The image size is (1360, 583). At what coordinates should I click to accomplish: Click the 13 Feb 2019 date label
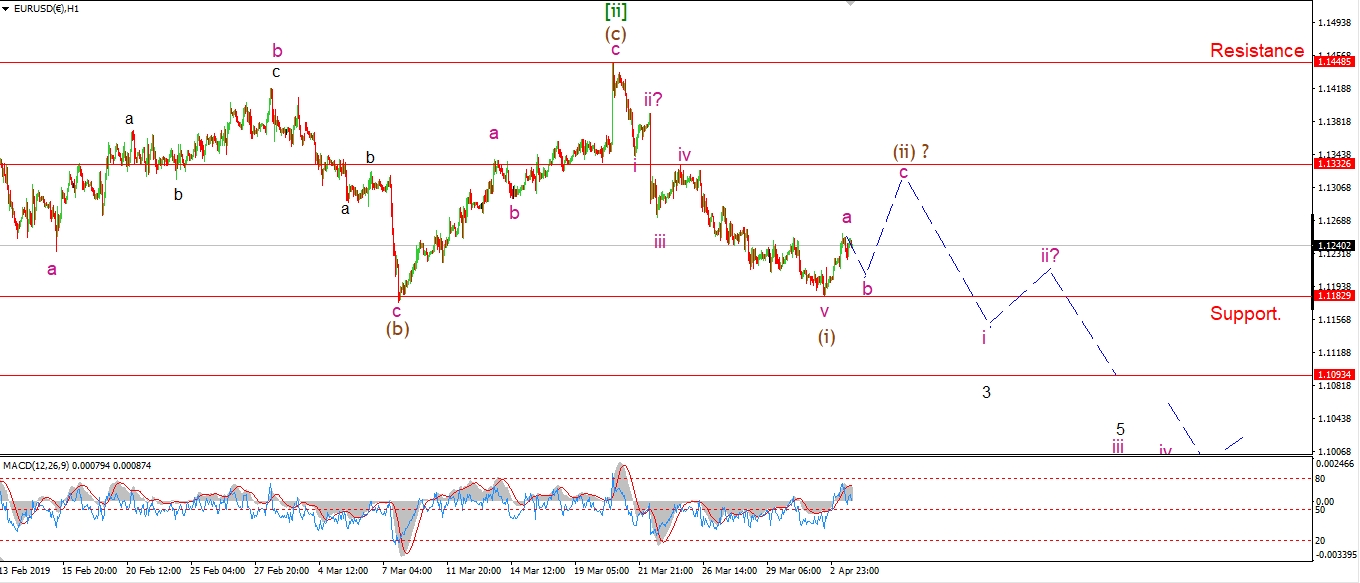[x=28, y=571]
